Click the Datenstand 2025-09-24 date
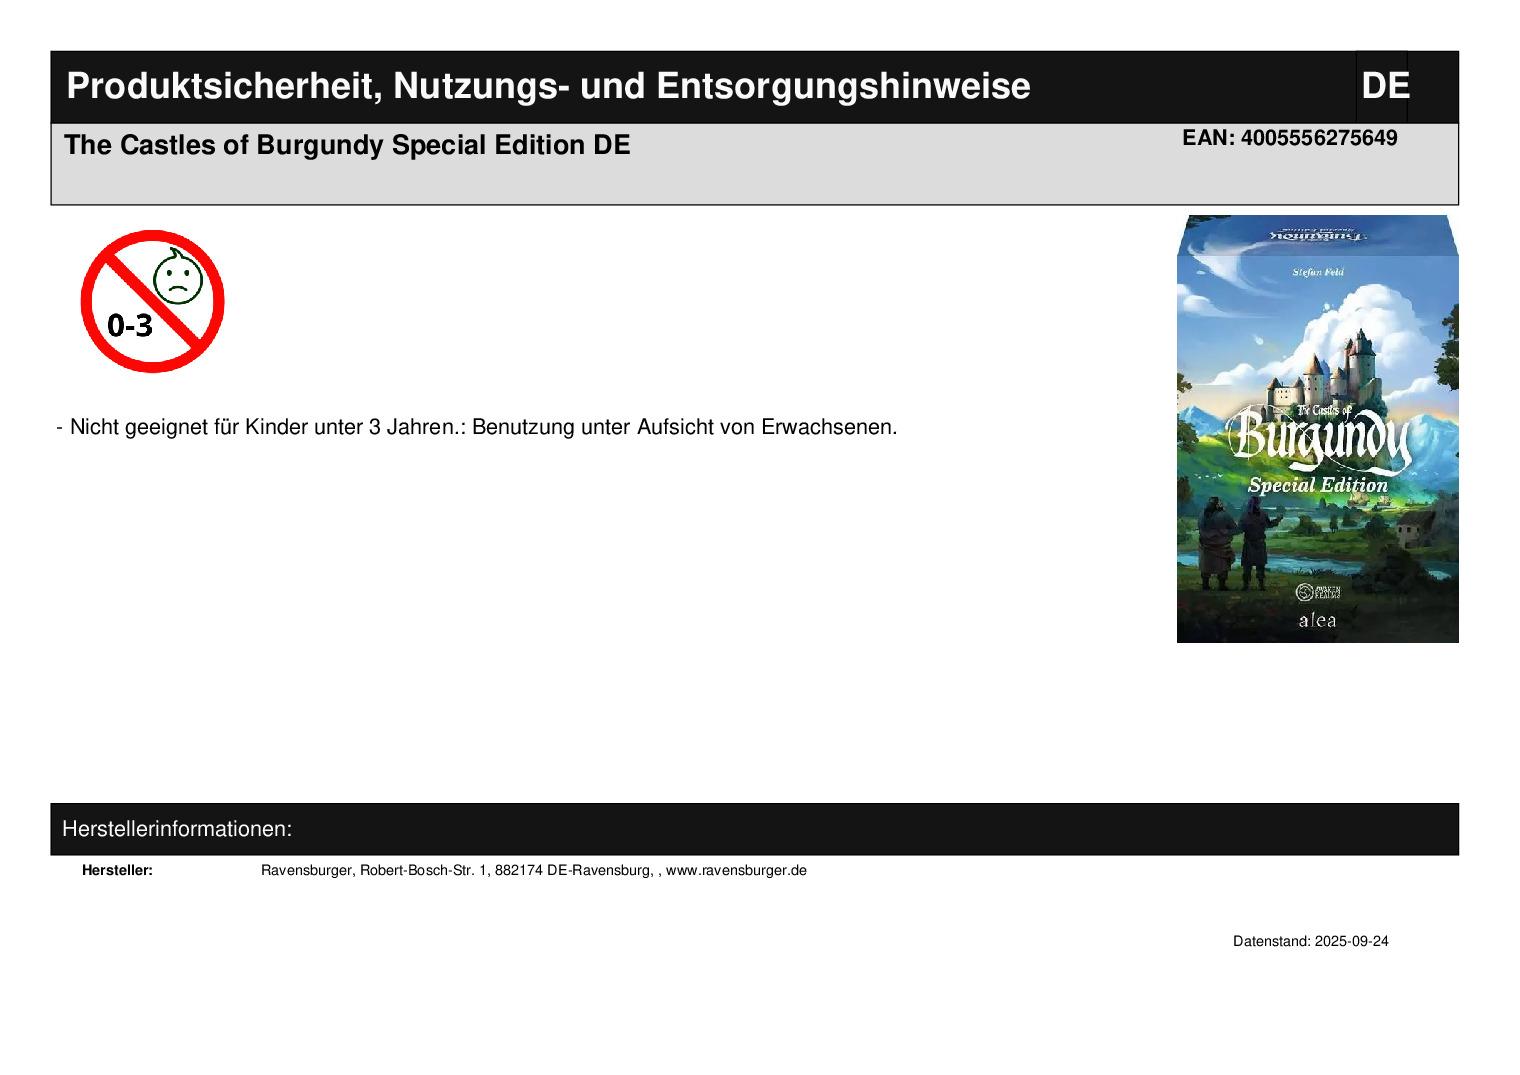 click(x=1310, y=941)
